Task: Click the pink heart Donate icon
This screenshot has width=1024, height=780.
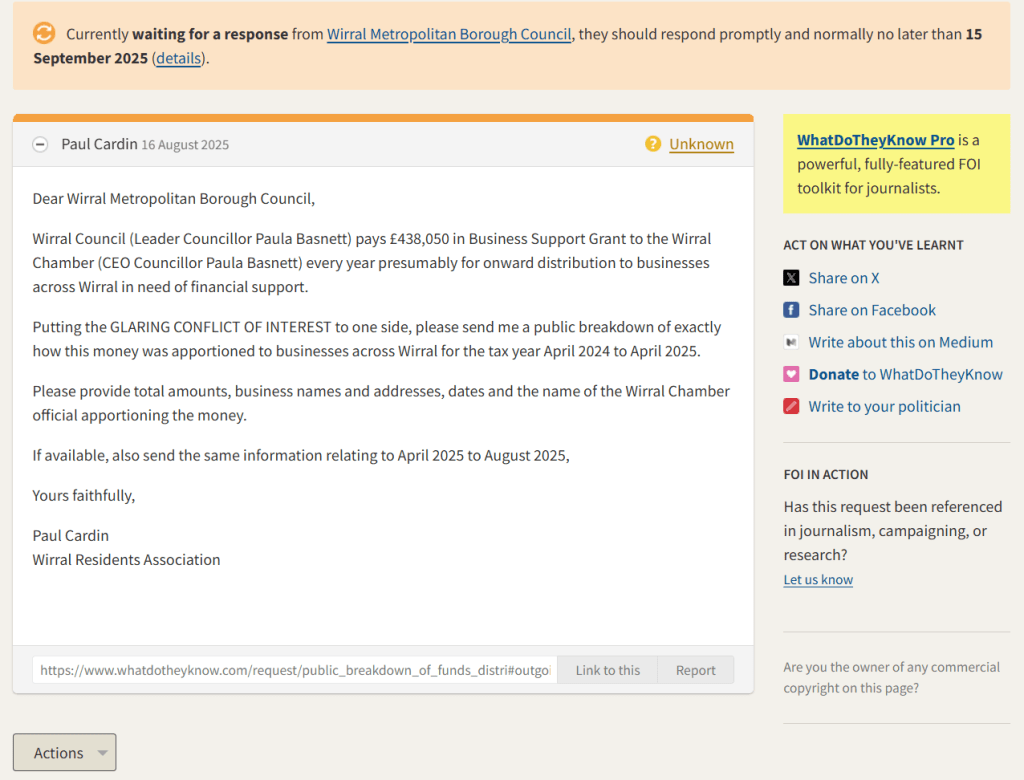Action: tap(791, 374)
